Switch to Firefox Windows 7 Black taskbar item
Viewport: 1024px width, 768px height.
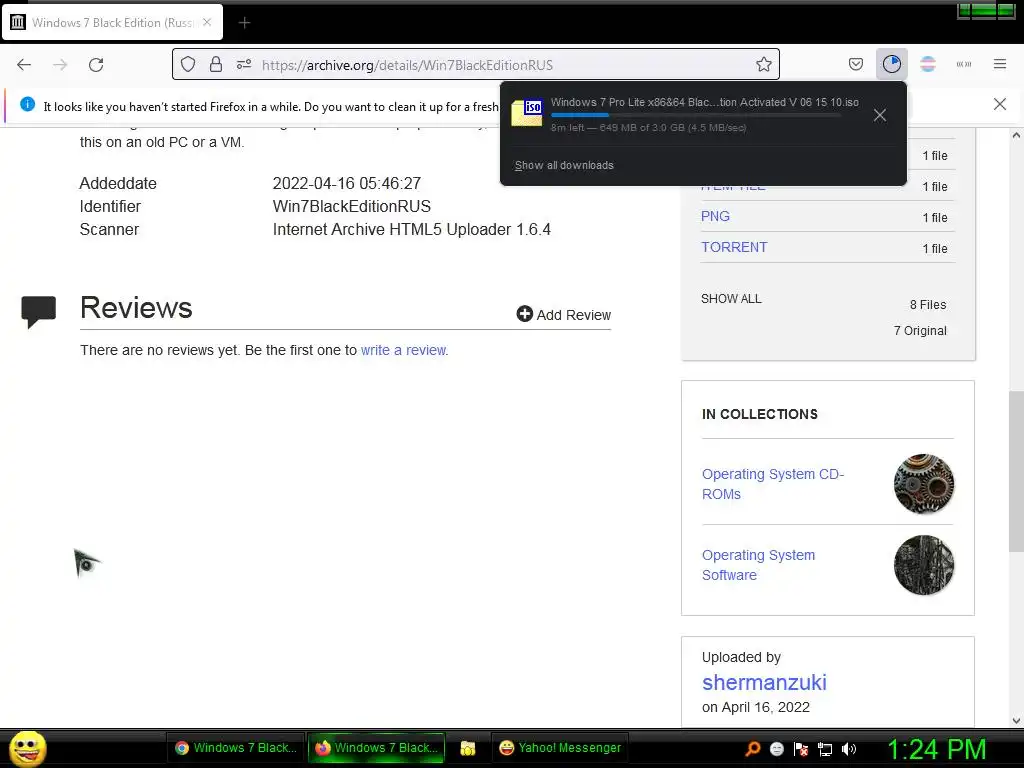point(377,748)
